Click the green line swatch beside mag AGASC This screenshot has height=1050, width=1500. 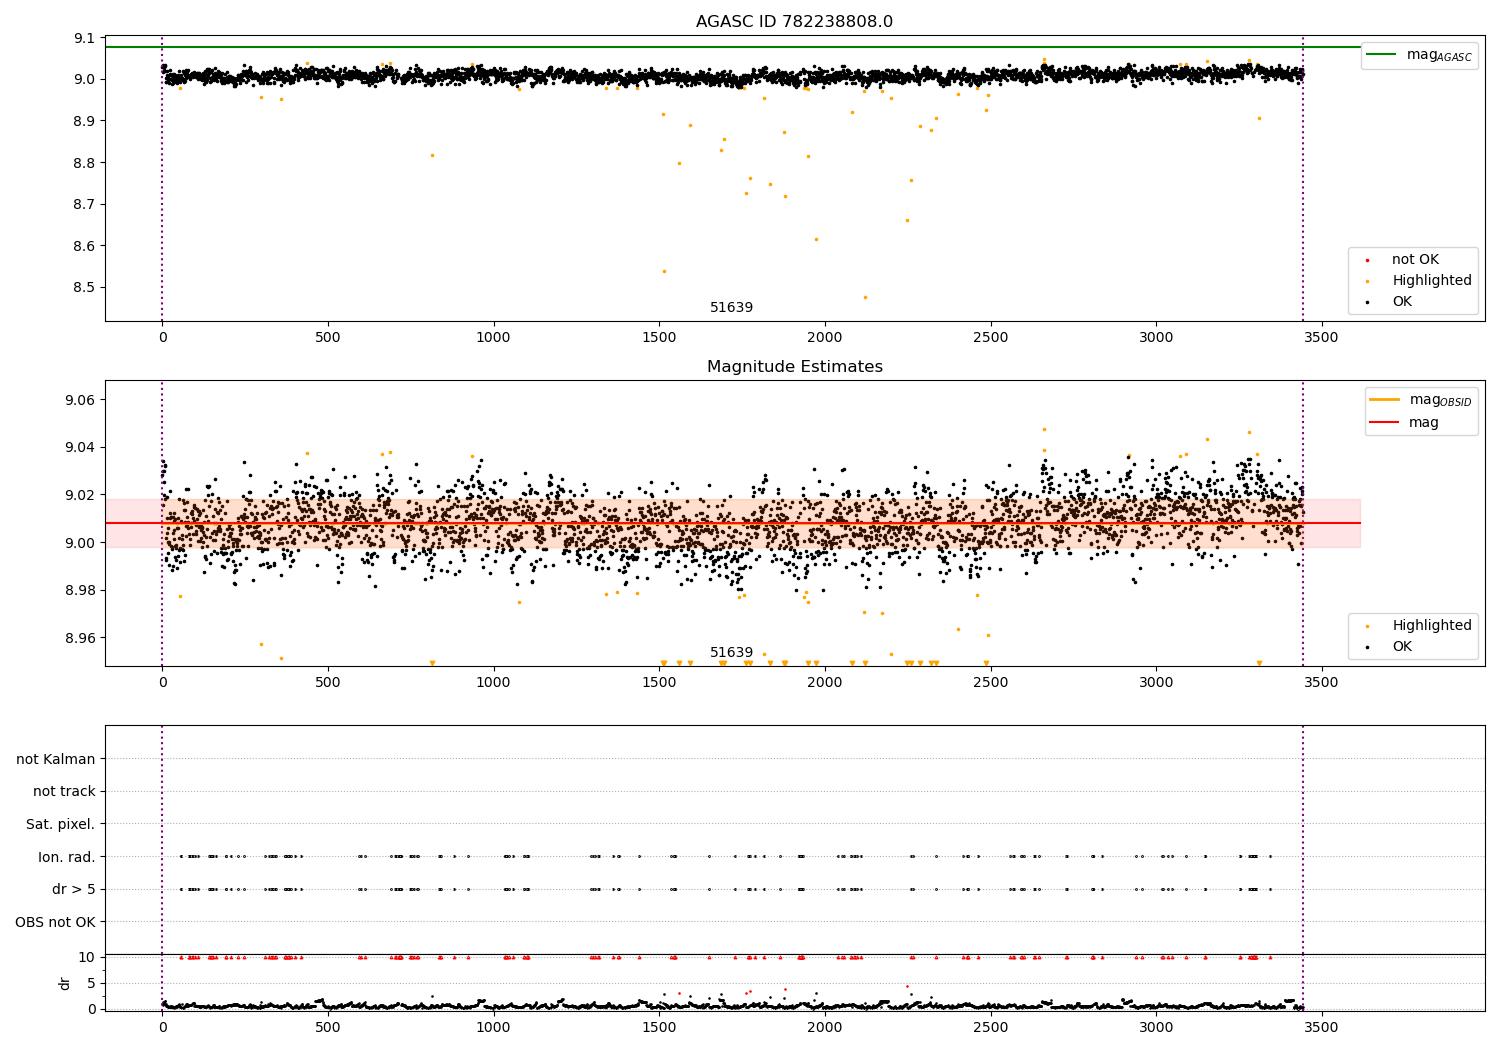coord(1382,55)
